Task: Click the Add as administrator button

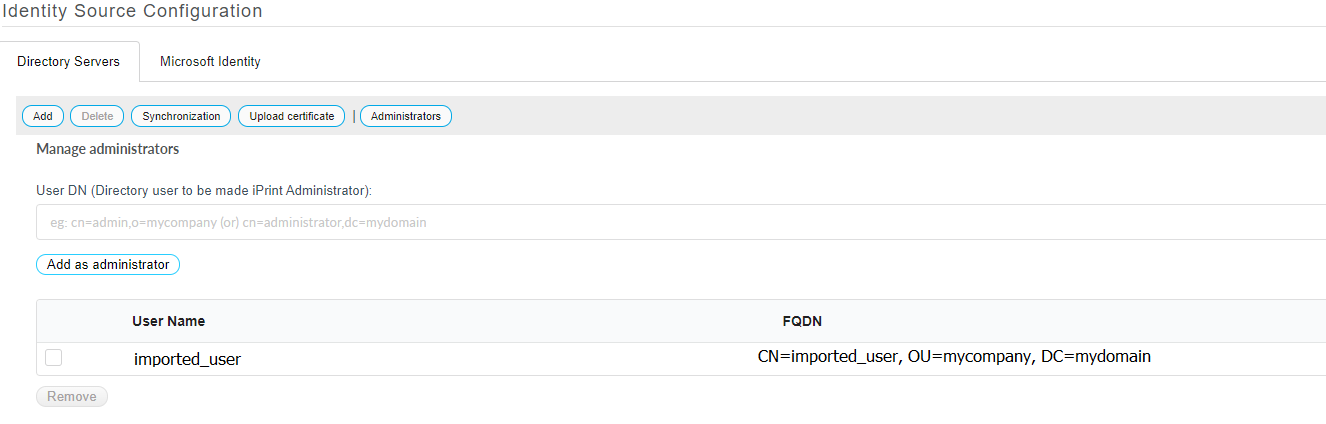Action: (x=108, y=265)
